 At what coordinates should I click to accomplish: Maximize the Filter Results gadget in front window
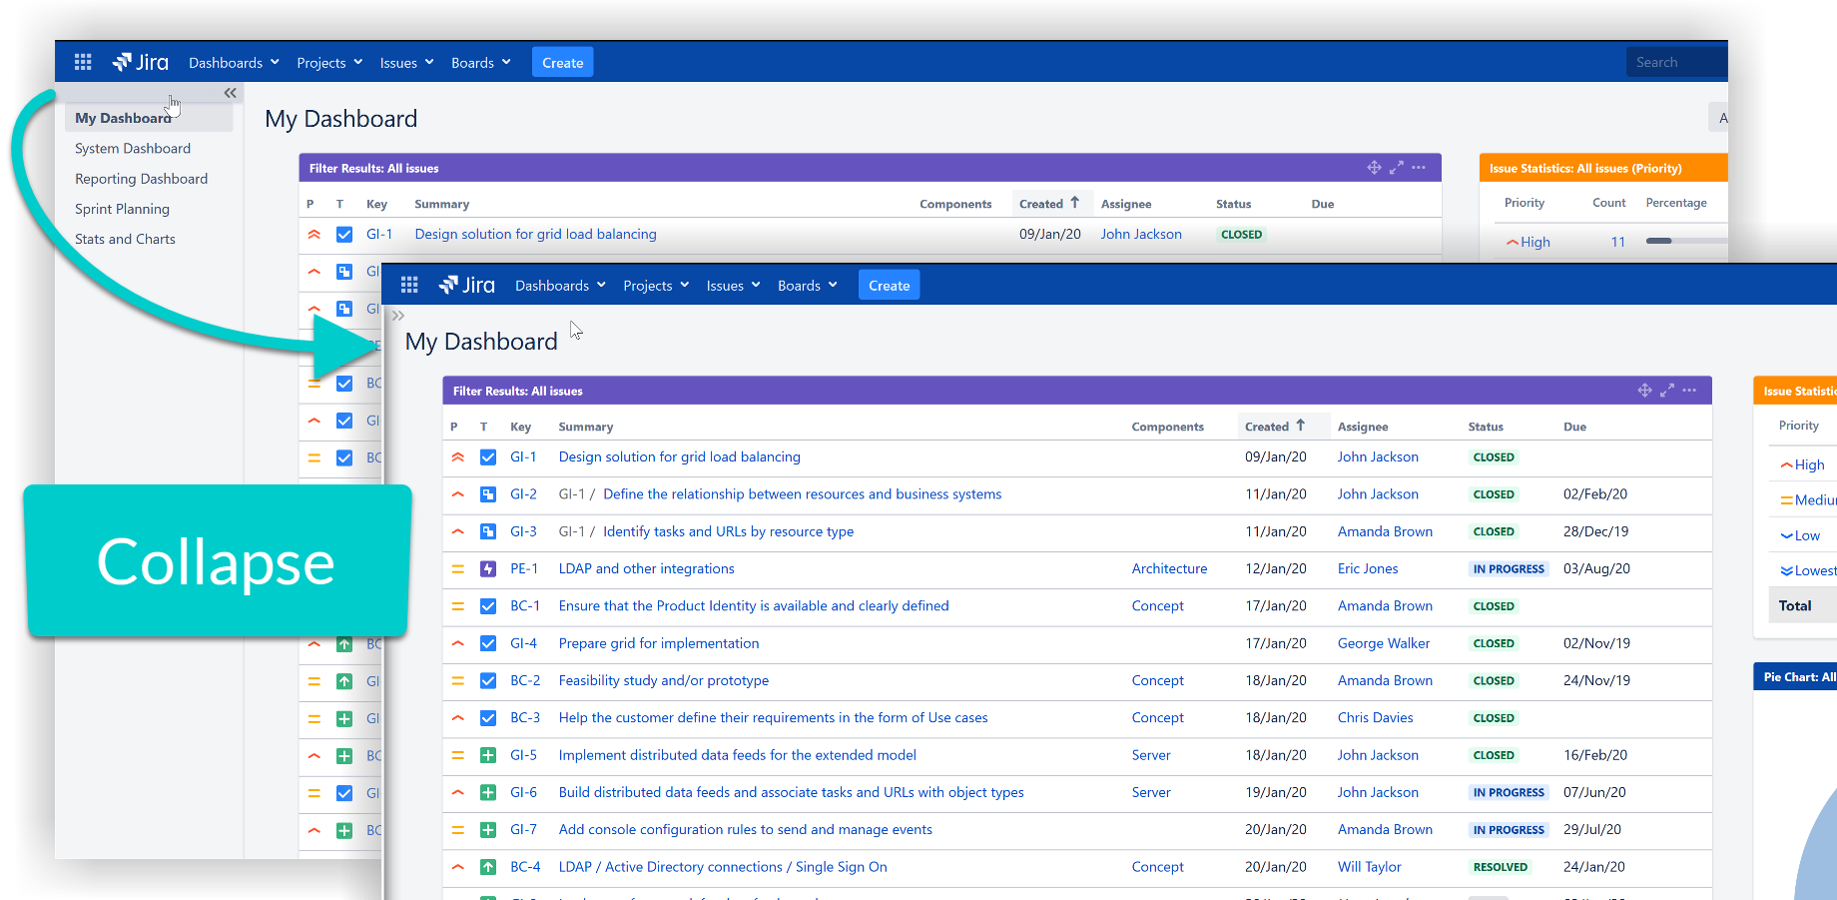click(1667, 390)
